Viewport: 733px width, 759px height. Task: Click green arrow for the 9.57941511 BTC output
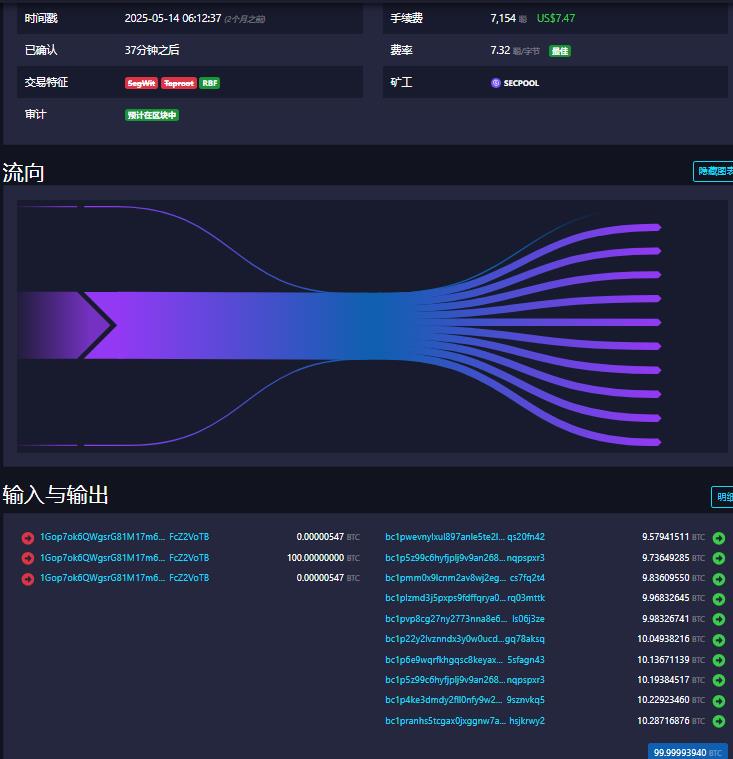click(x=719, y=538)
